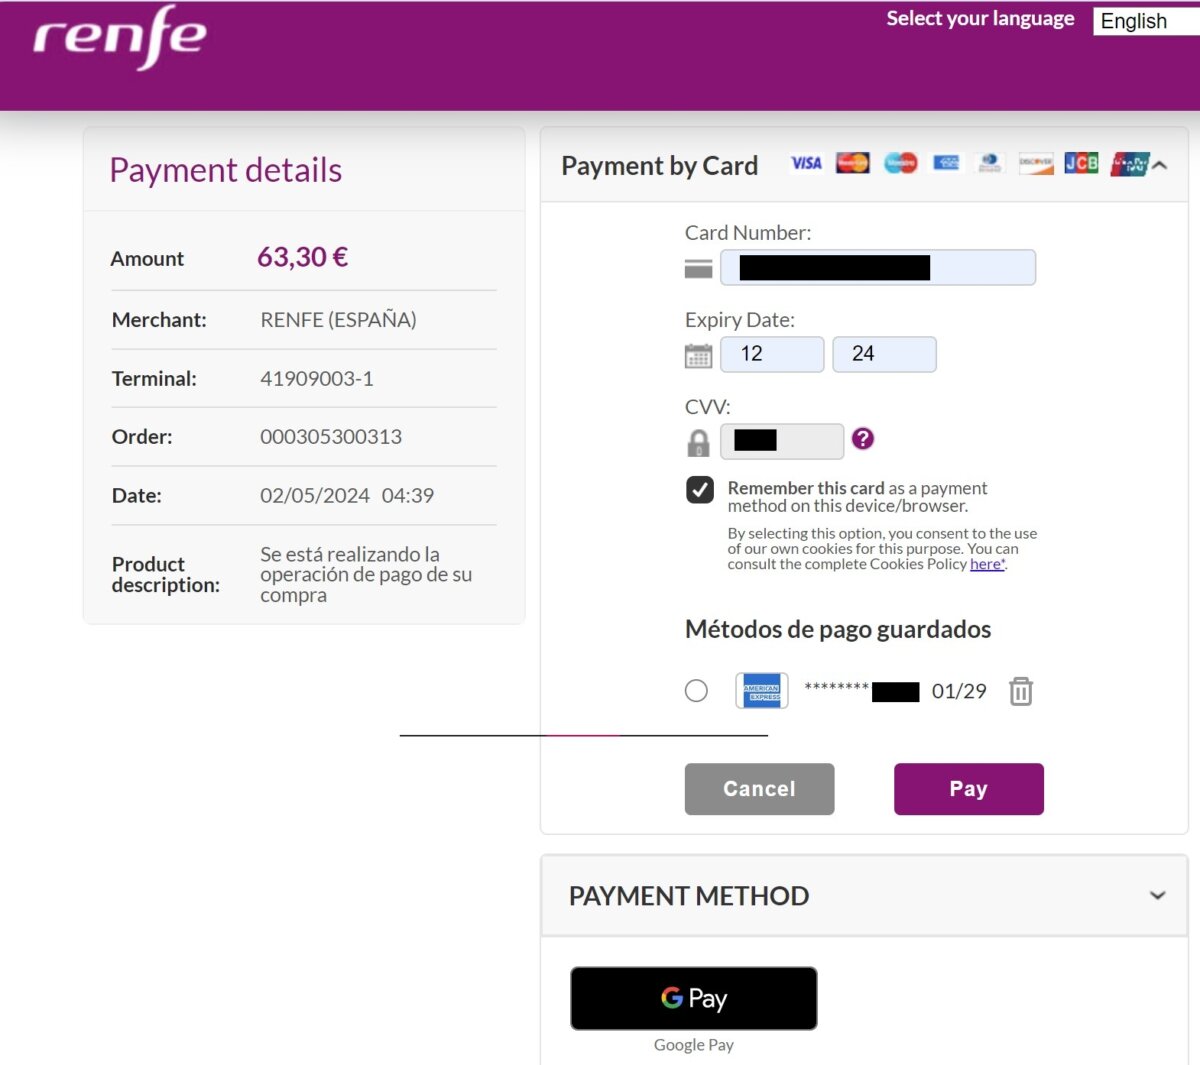Viewport: 1200px width, 1065px height.
Task: Delete the saved American Express card
Action: click(x=1020, y=691)
